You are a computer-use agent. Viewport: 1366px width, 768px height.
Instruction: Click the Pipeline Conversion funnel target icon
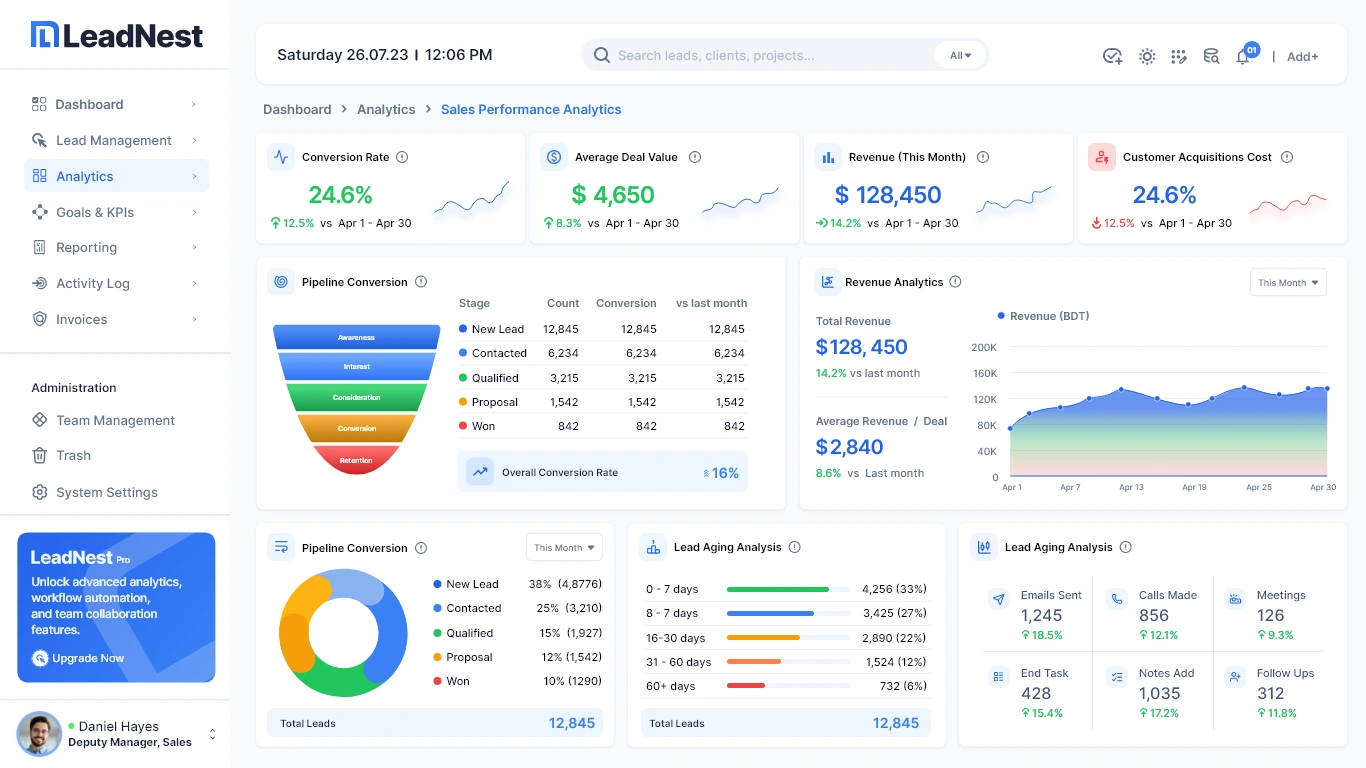[x=281, y=282]
